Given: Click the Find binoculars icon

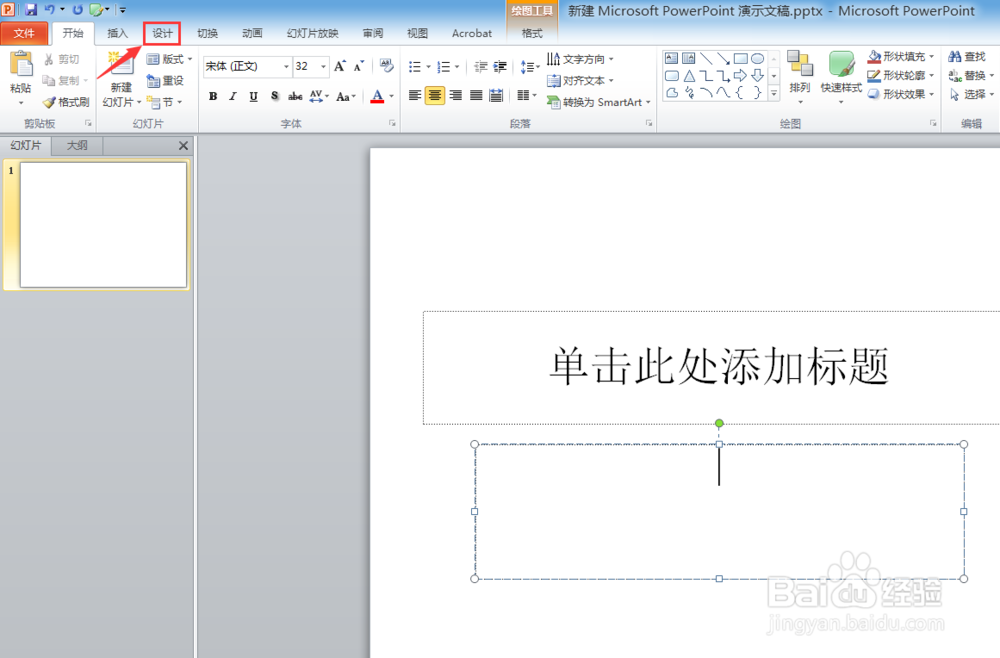Looking at the screenshot, I should tap(955, 57).
